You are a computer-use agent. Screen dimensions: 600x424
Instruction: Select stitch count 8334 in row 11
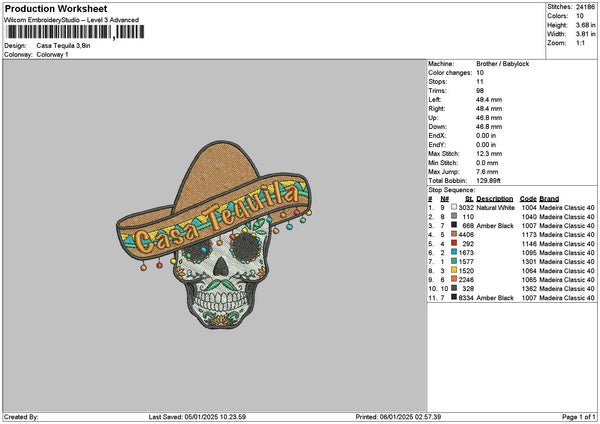coord(466,298)
